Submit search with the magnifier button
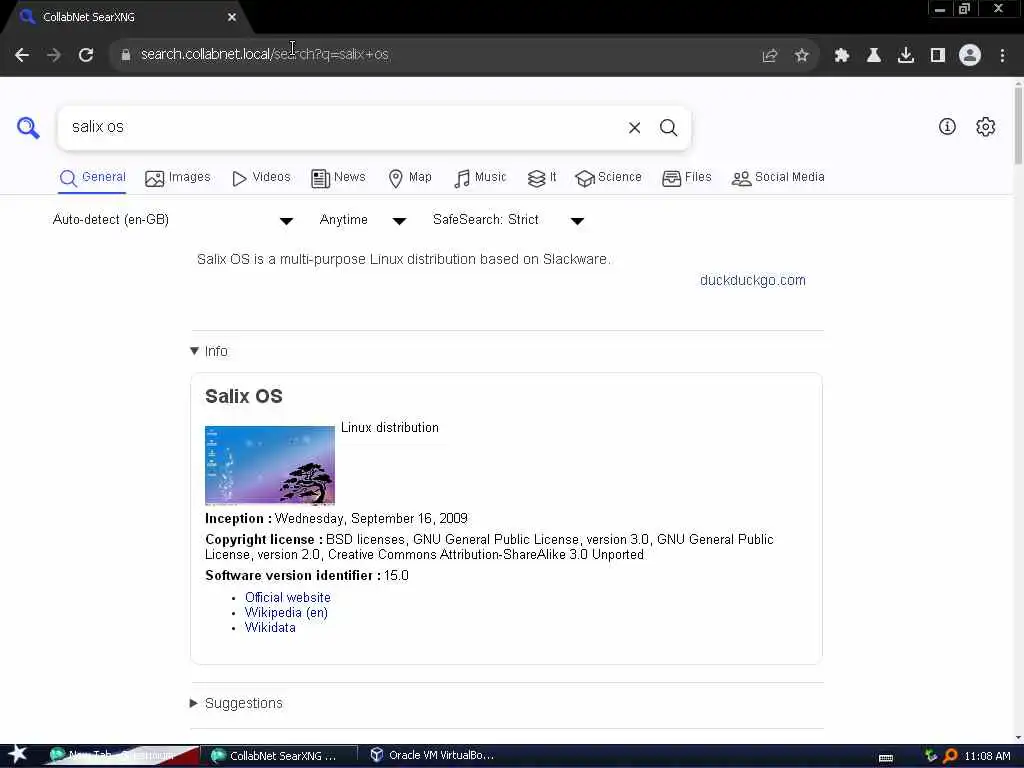Screen dimensions: 1024x768 tap(668, 127)
